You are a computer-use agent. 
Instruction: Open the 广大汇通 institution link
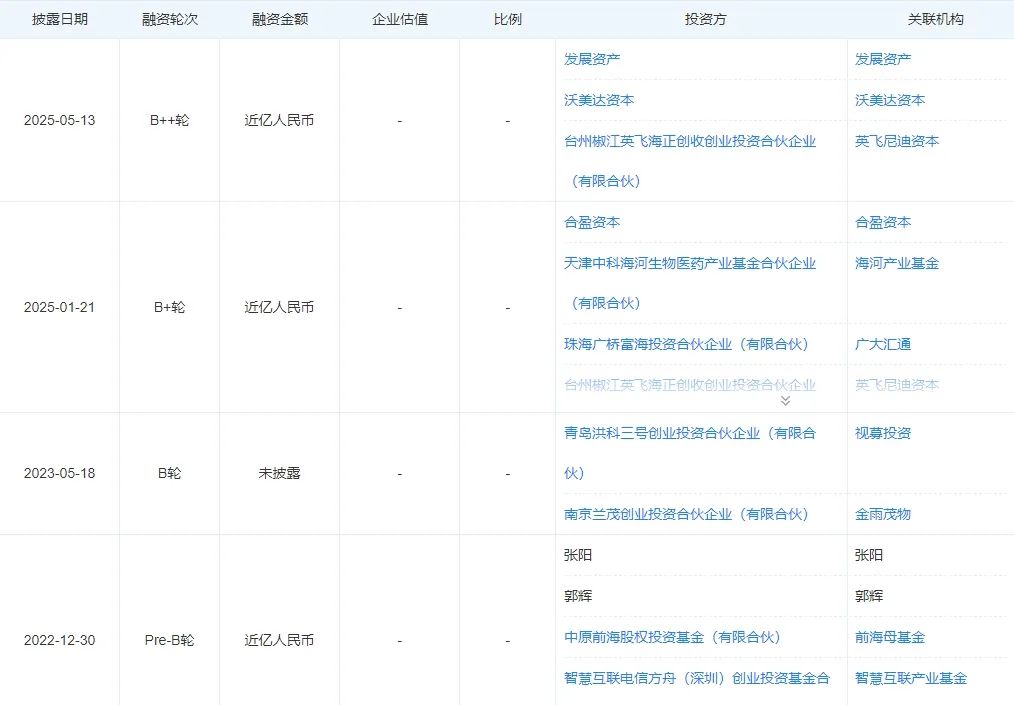coord(883,344)
